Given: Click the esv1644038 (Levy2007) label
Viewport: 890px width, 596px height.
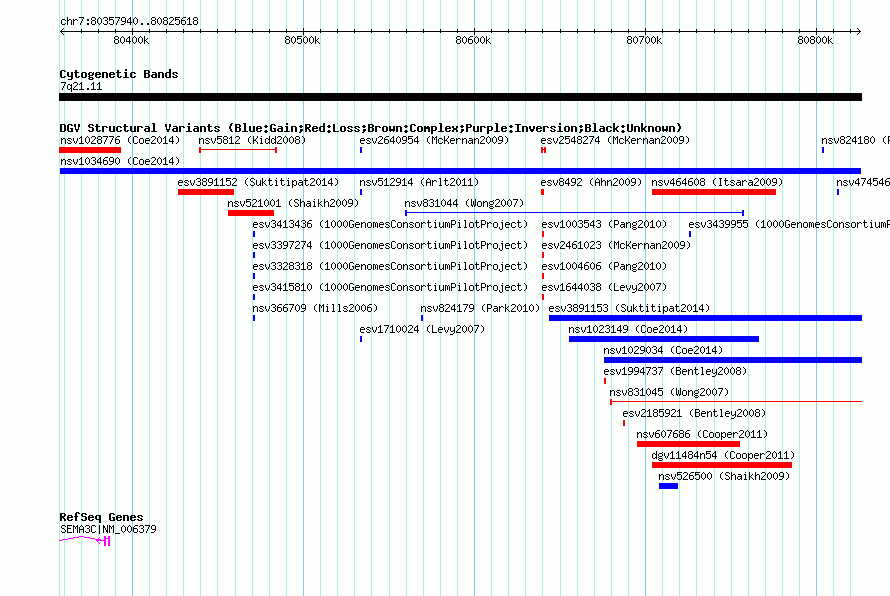Looking at the screenshot, I should pos(604,287).
